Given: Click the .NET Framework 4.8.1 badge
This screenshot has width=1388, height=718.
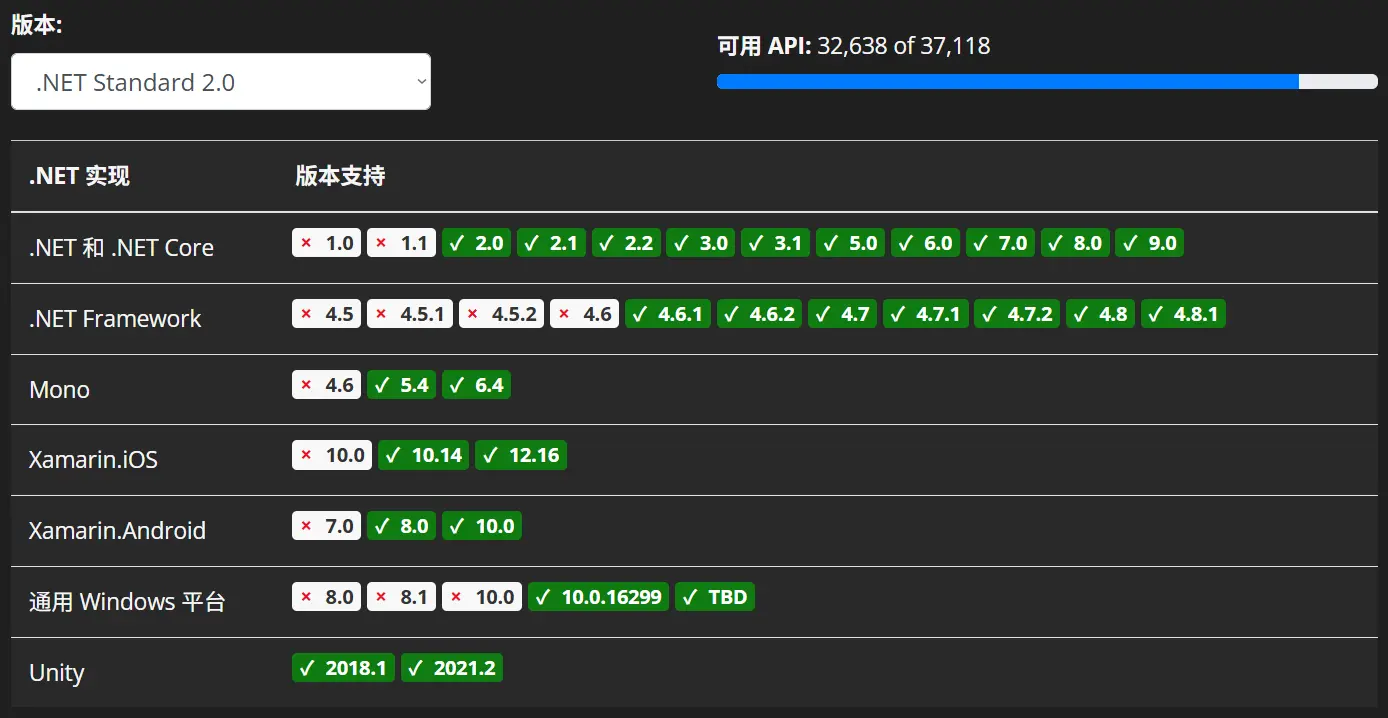Looking at the screenshot, I should point(1183,314).
